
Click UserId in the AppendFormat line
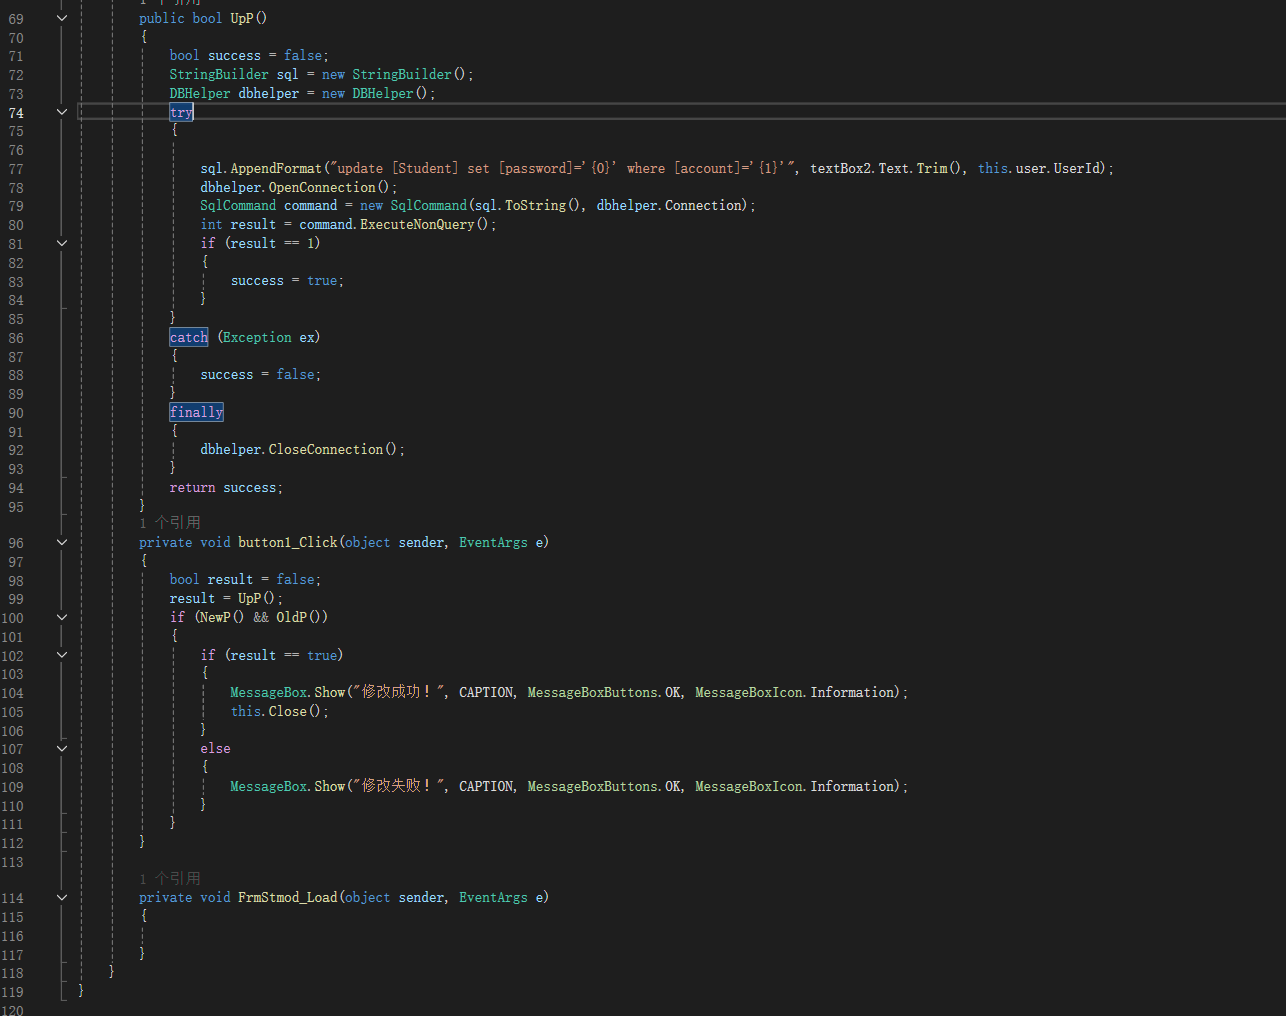pos(1076,168)
